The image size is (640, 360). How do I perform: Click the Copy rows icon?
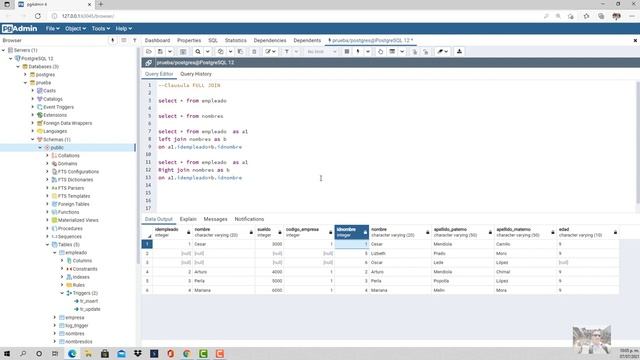click(220, 51)
